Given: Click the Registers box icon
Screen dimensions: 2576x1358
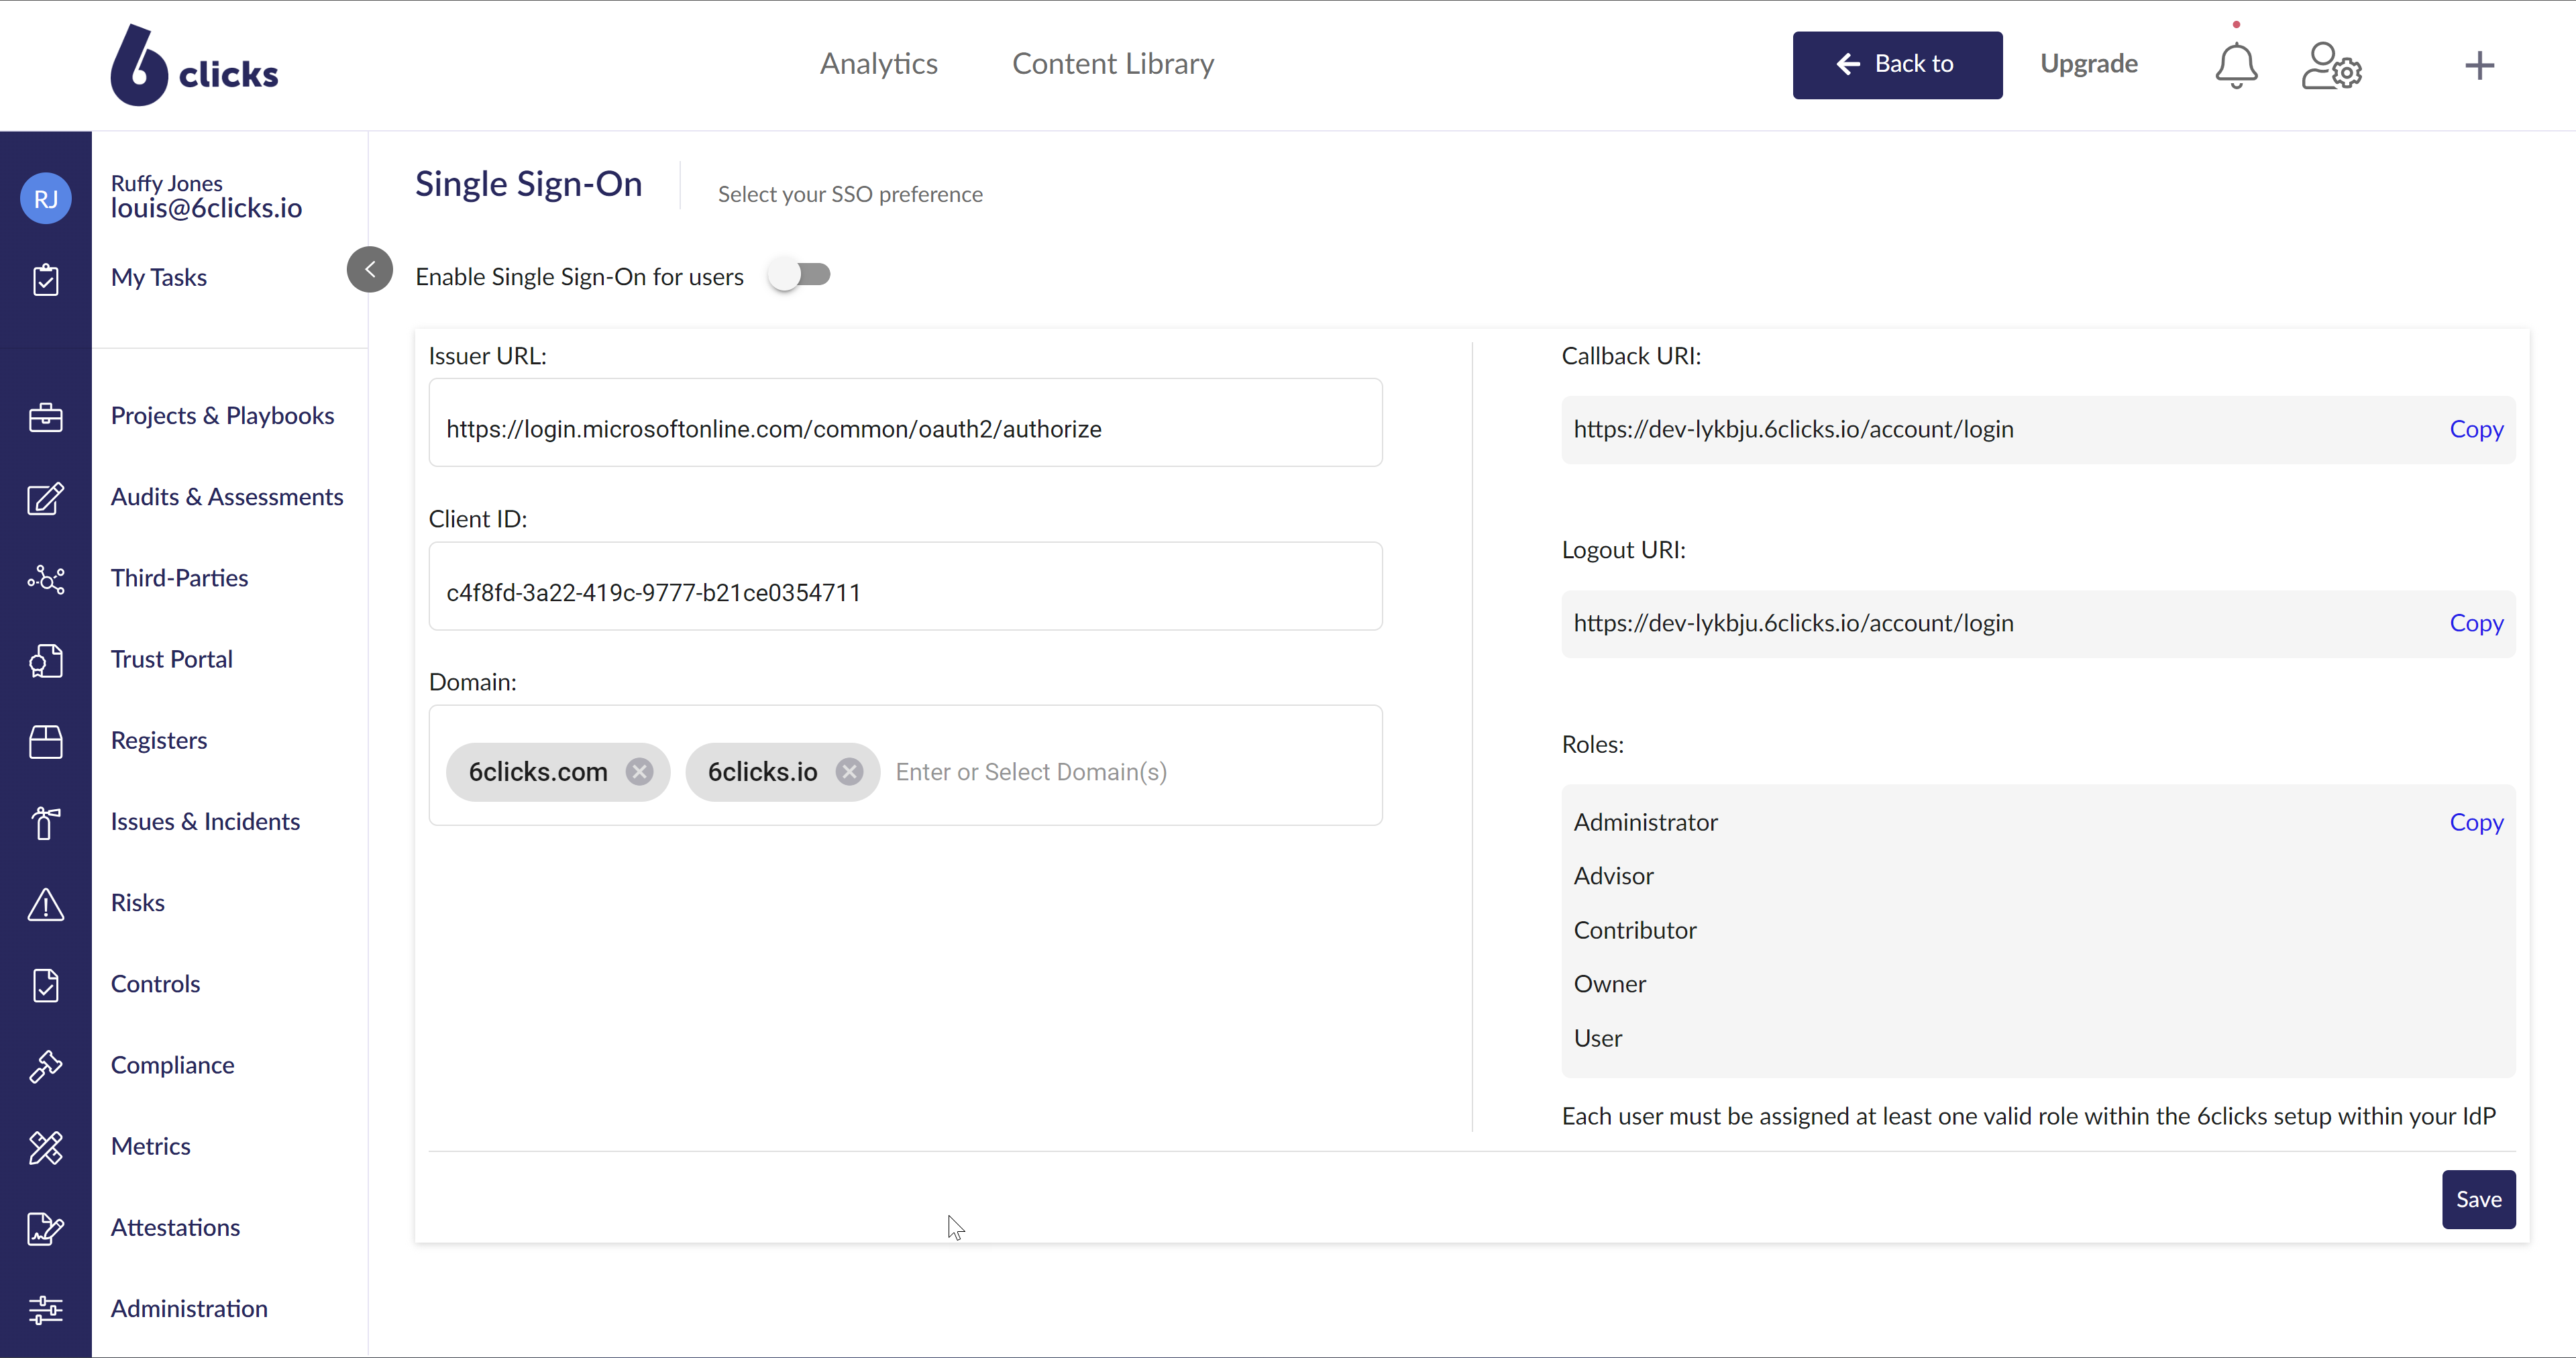Looking at the screenshot, I should (46, 741).
